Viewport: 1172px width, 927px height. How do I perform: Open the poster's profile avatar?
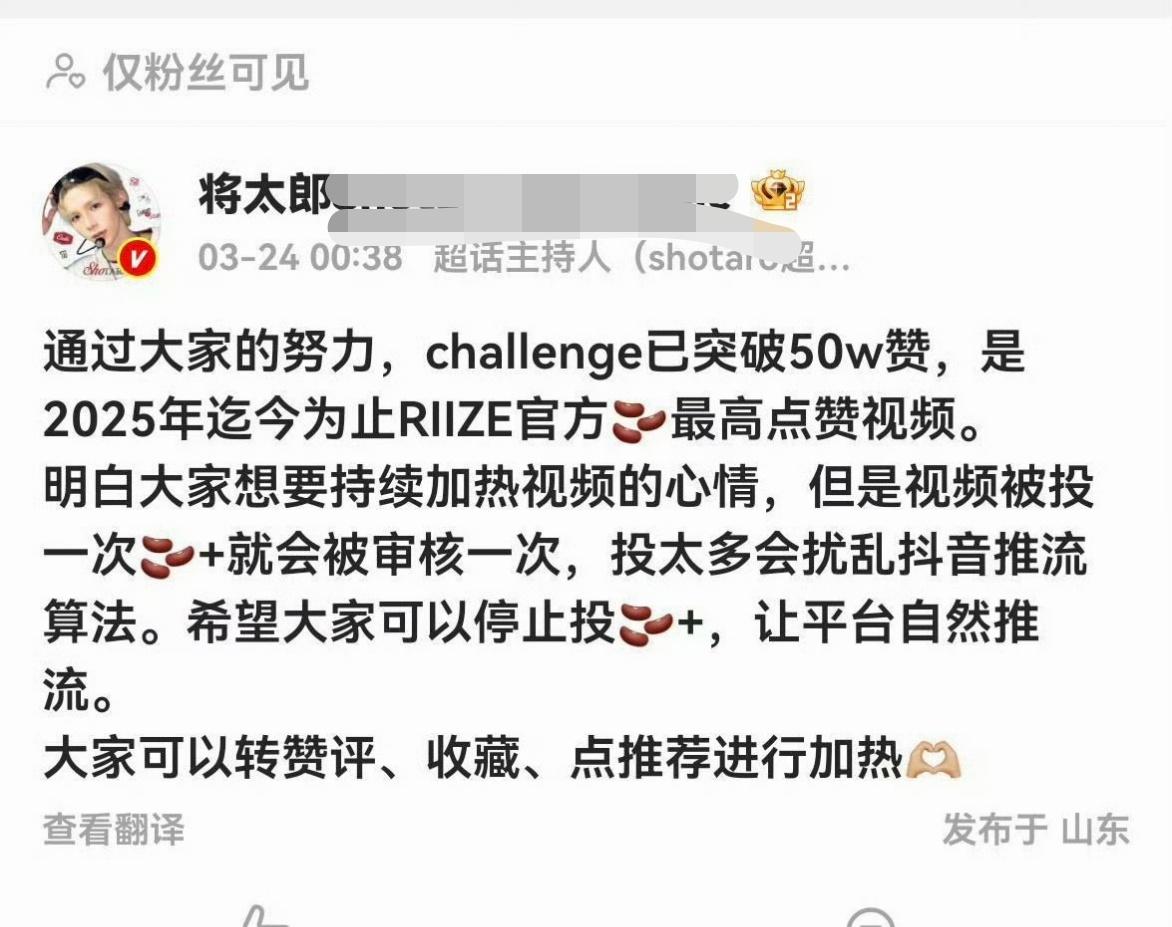[x=101, y=221]
